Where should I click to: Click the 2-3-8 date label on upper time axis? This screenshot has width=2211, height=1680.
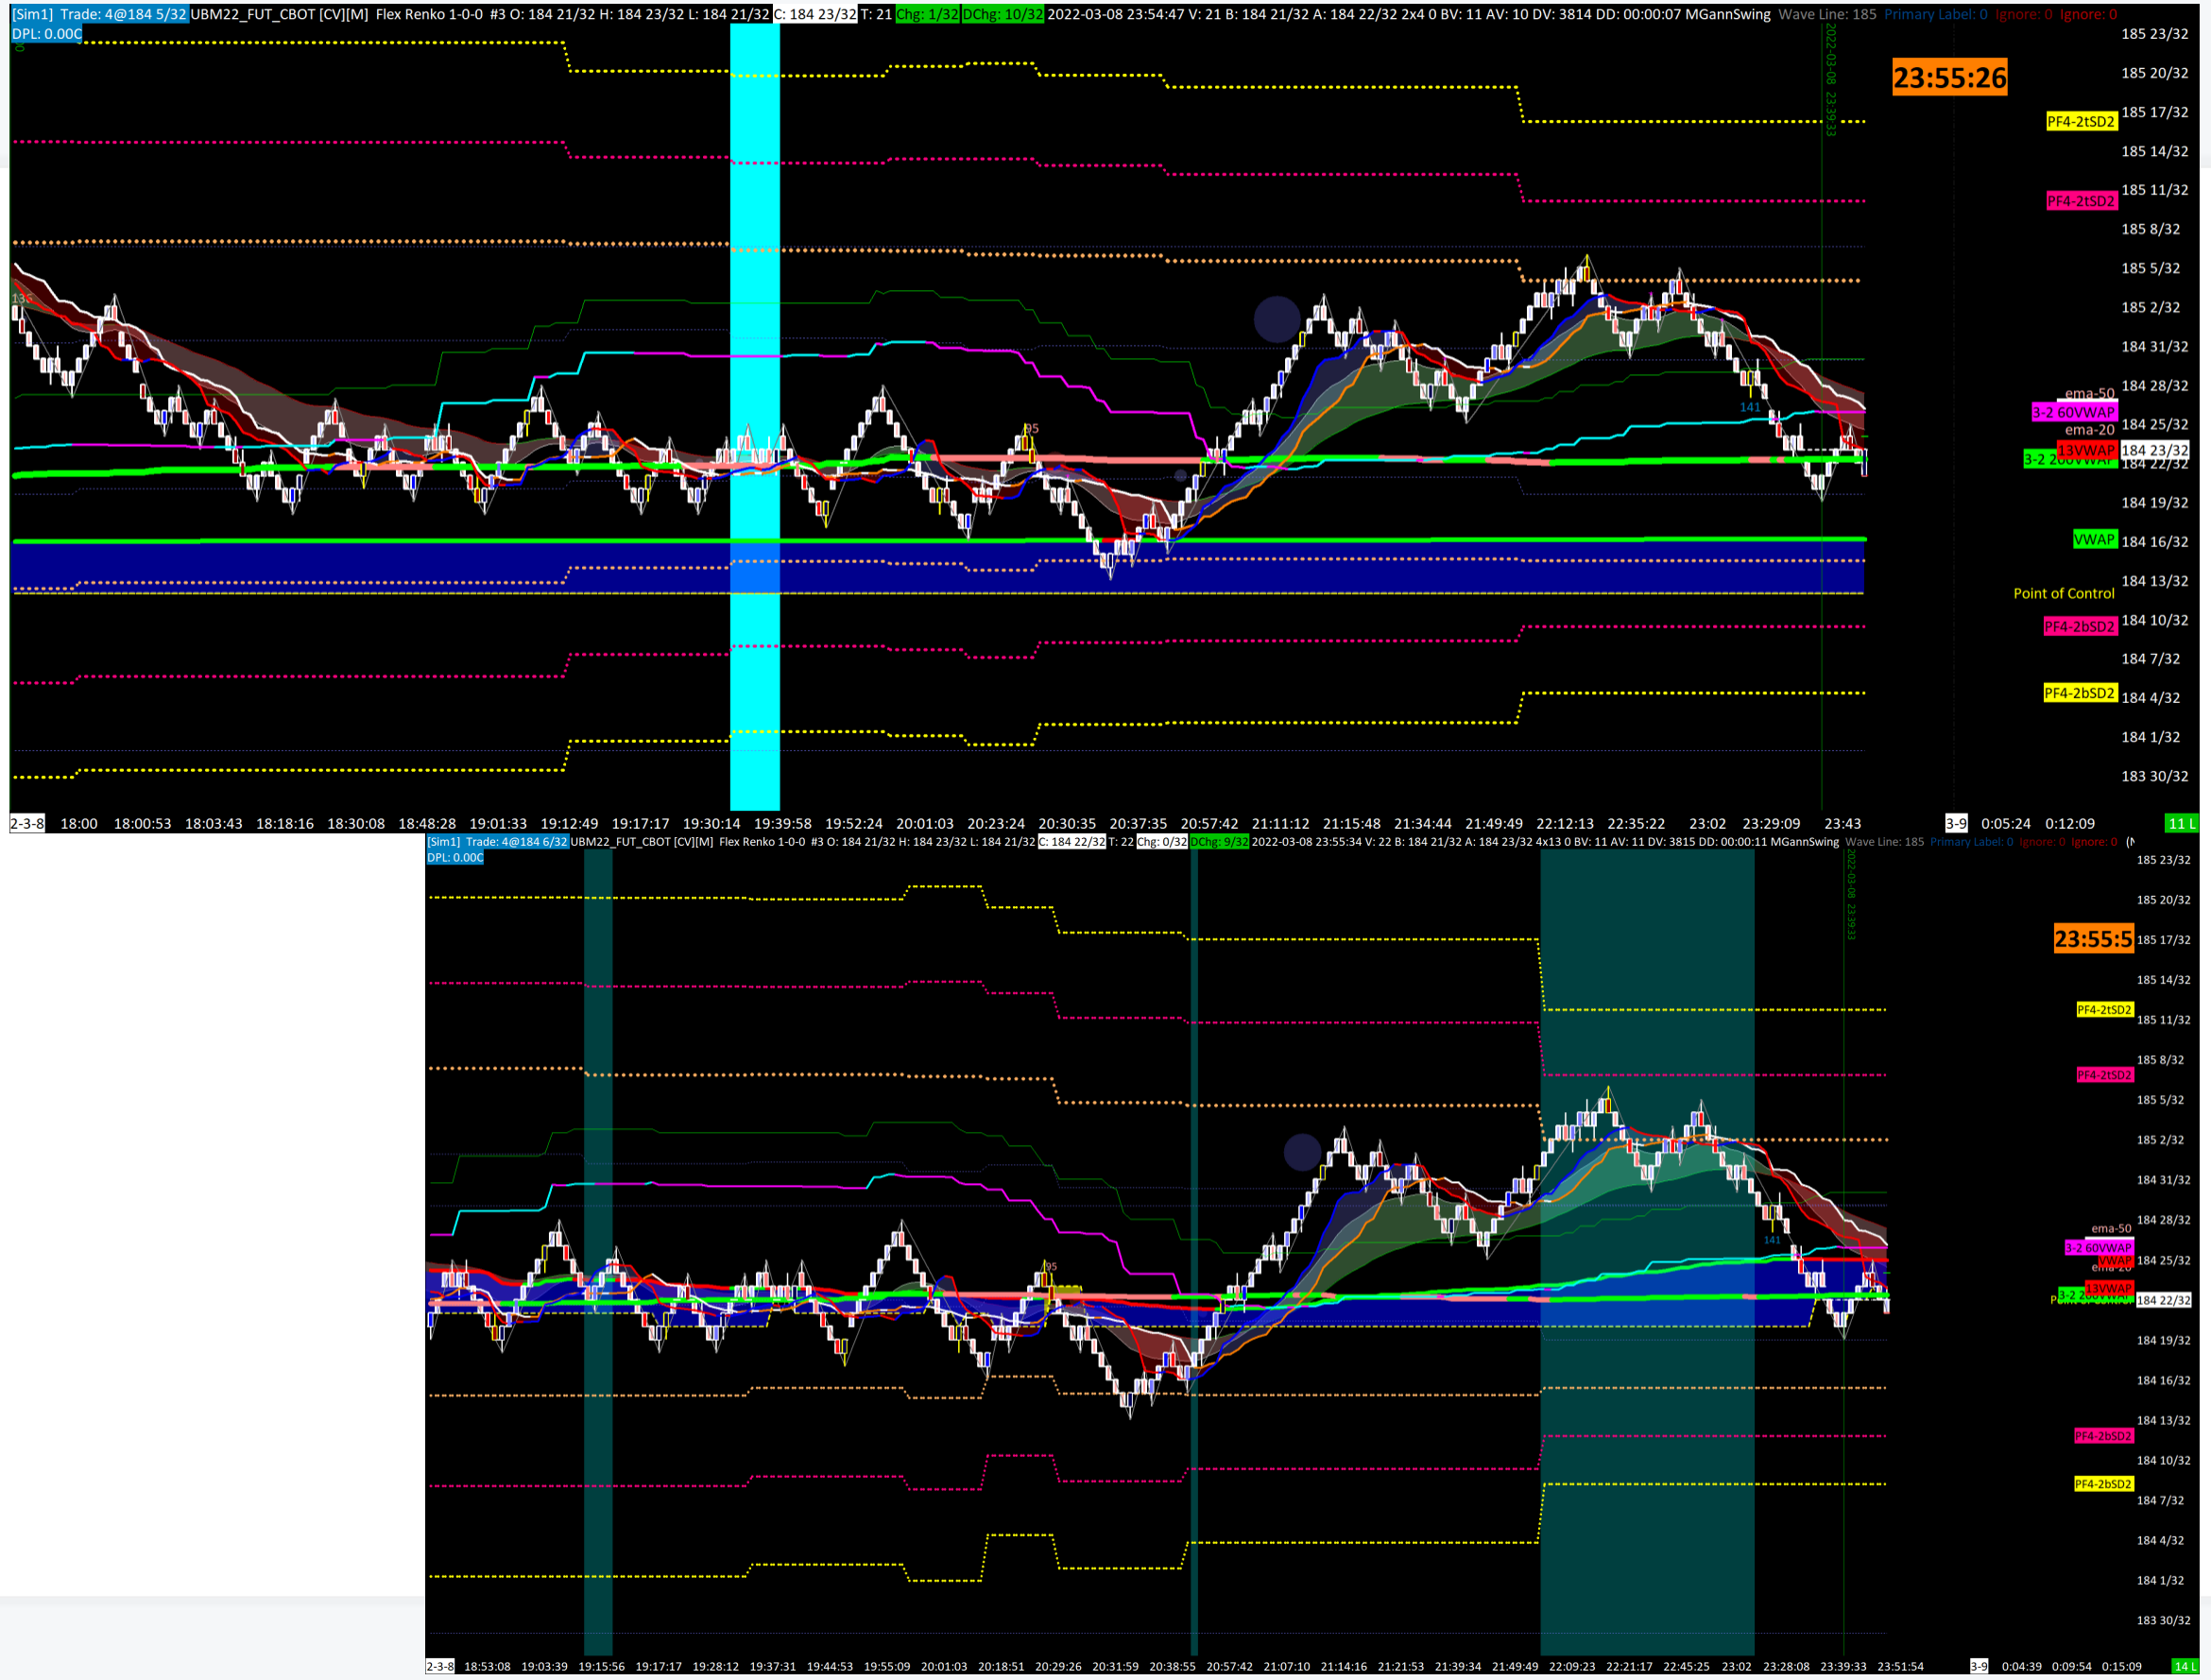point(27,823)
